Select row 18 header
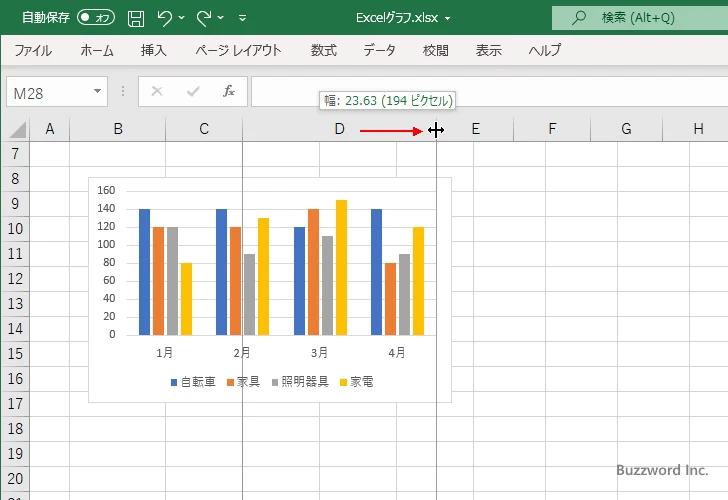The image size is (728, 500). click(15, 429)
